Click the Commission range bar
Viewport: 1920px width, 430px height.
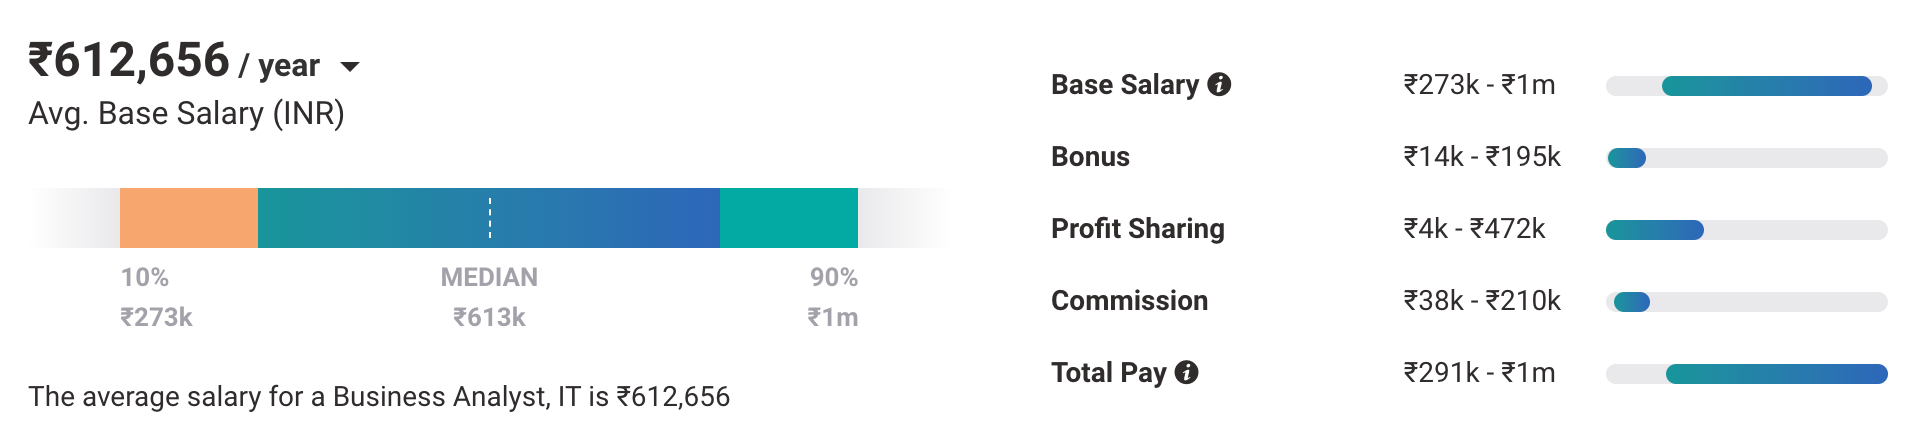pos(1631,302)
